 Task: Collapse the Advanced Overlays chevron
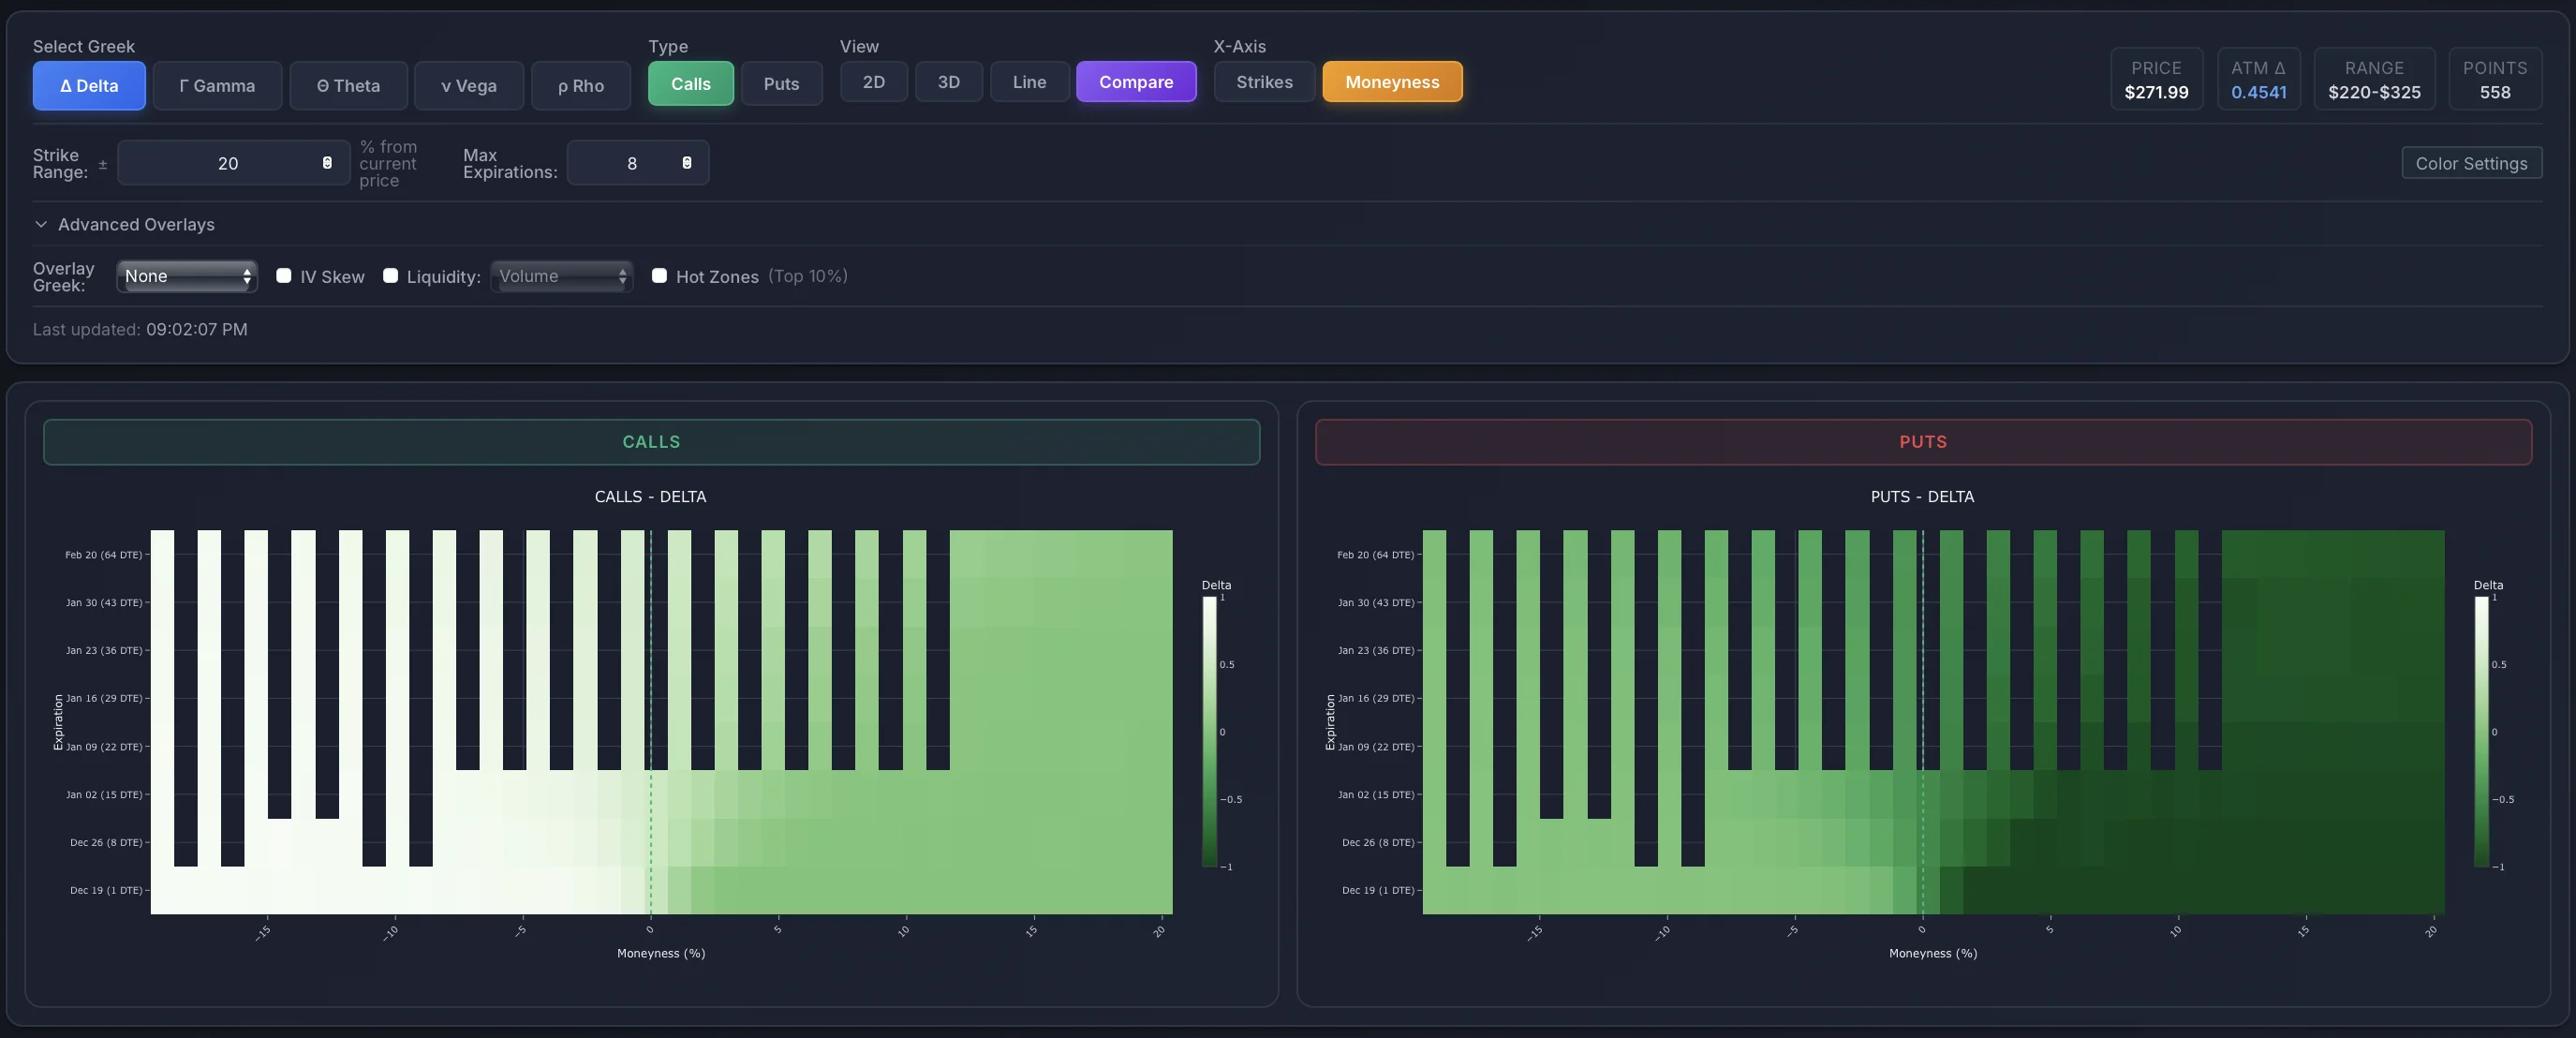tap(41, 224)
